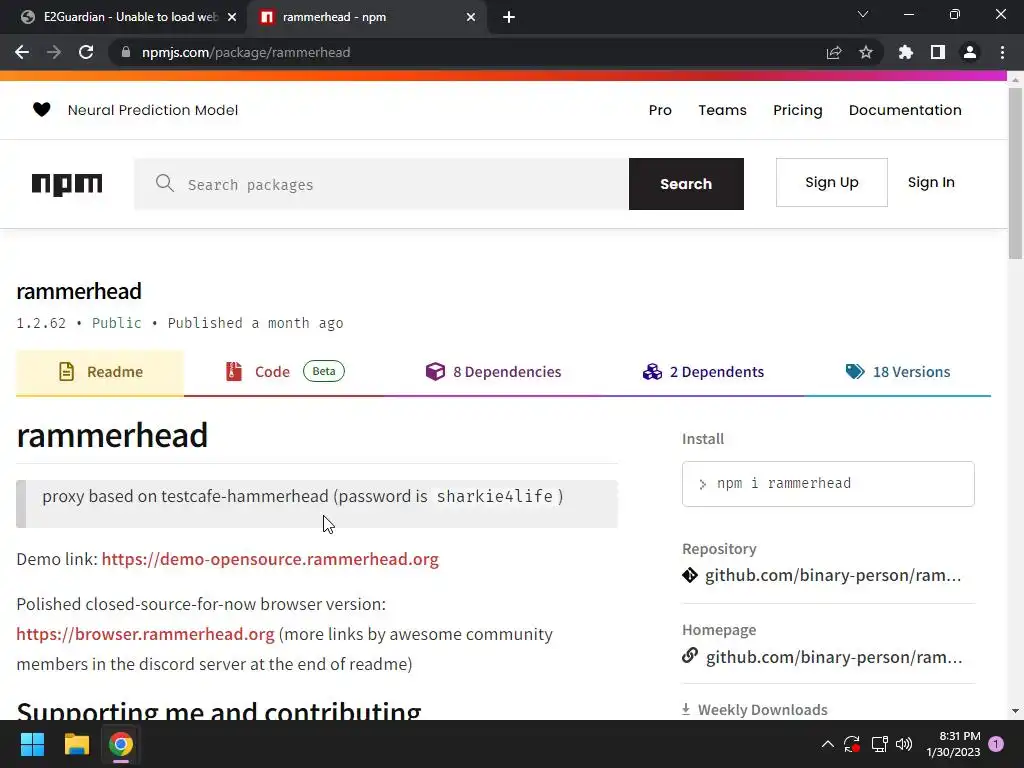Image resolution: width=1024 pixels, height=768 pixels.
Task: Switch to E2Guardian browser tab
Action: tap(124, 17)
